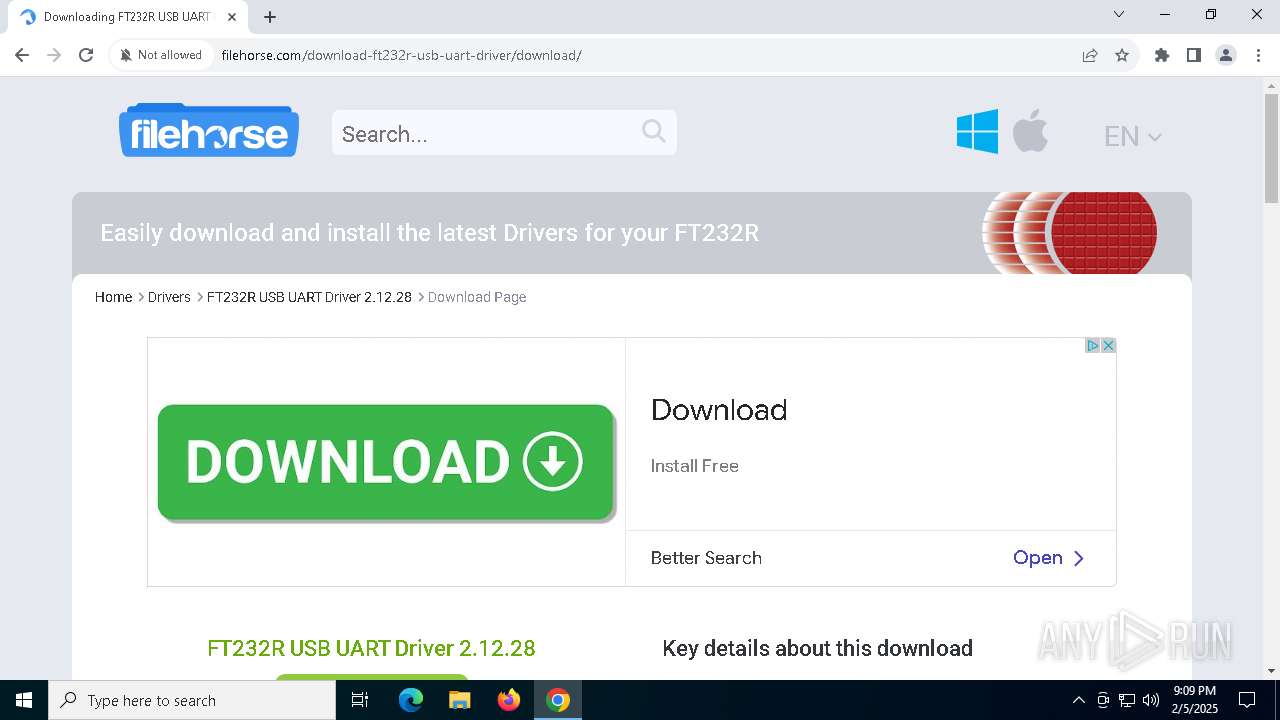The height and width of the screenshot is (720, 1280).
Task: Open FT232R USB UART Driver 2.12.28 breadcrumb
Action: pyautogui.click(x=309, y=297)
